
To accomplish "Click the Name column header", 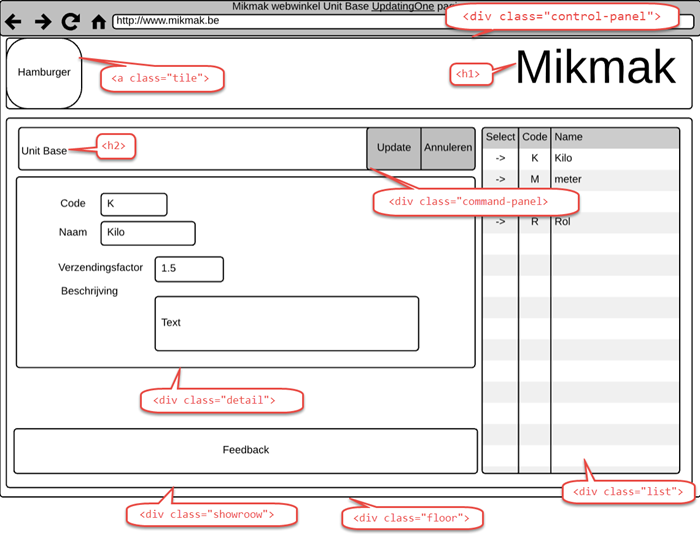I will 614,137.
